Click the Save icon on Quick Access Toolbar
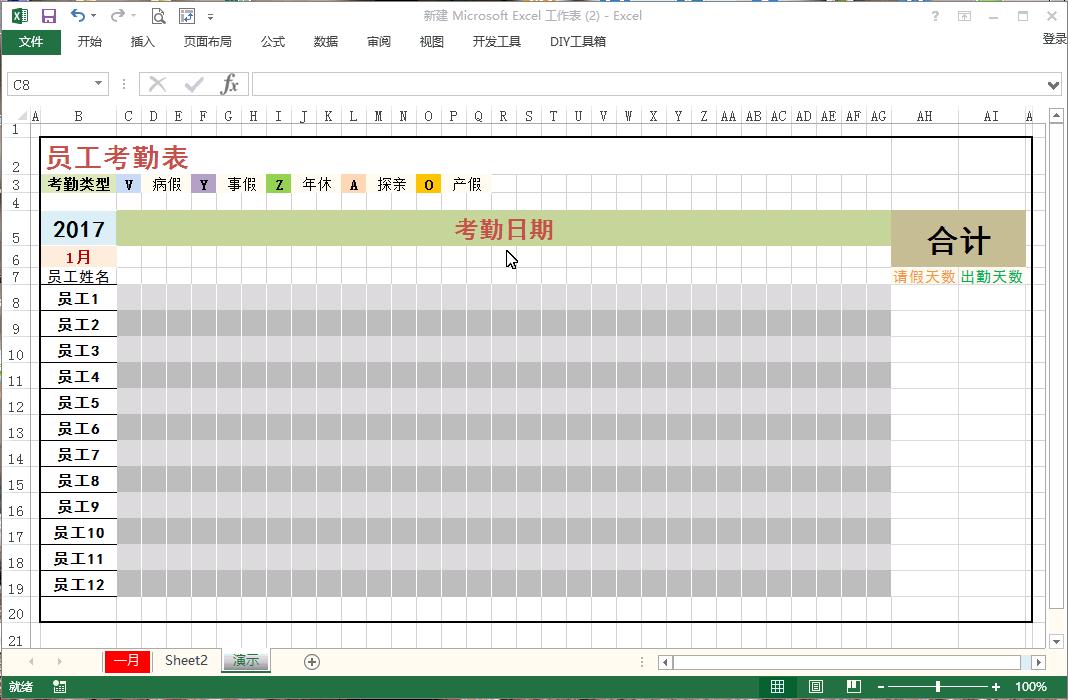 point(47,15)
